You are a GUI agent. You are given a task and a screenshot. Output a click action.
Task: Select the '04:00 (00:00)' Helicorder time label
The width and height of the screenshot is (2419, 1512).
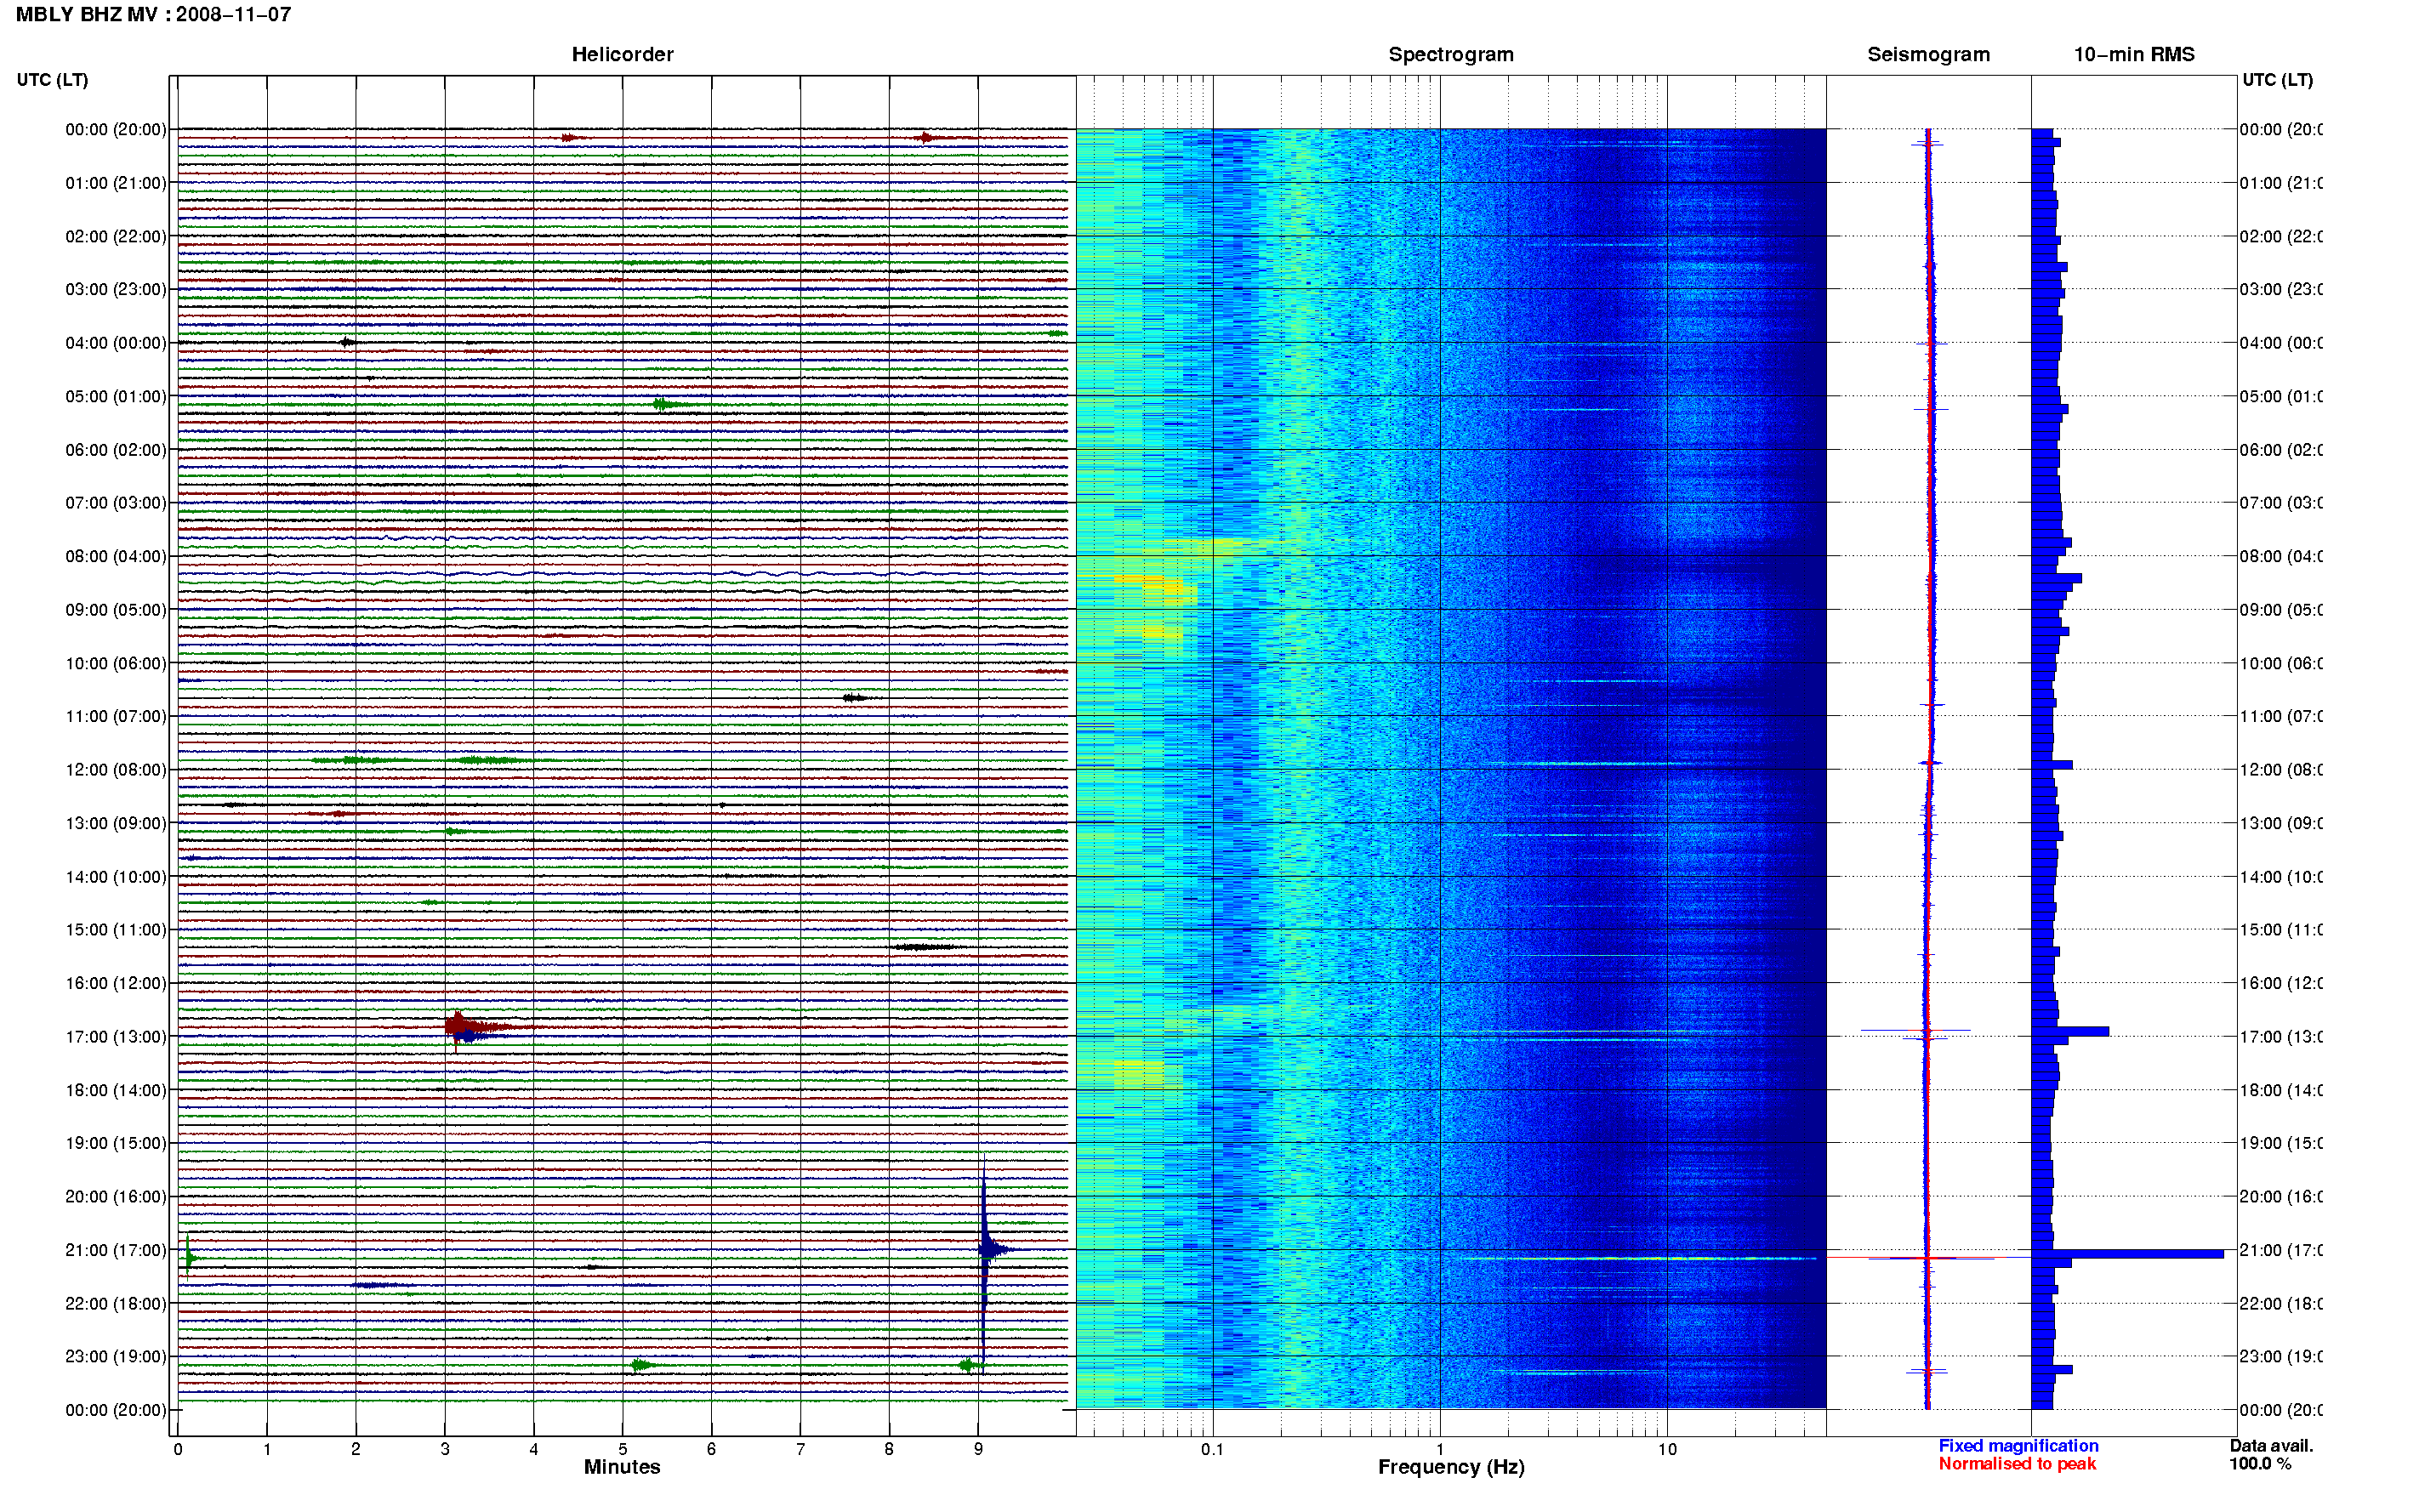(116, 343)
